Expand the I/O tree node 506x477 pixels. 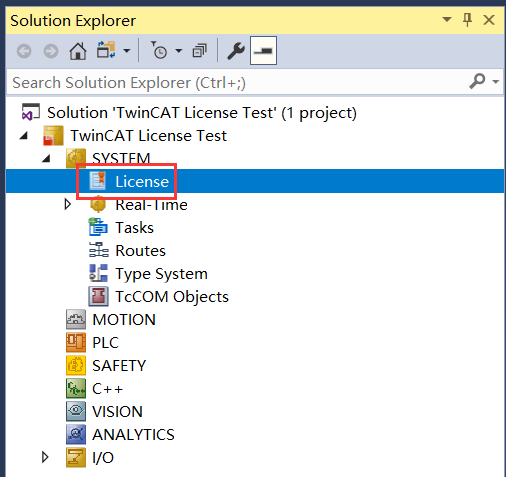45,457
